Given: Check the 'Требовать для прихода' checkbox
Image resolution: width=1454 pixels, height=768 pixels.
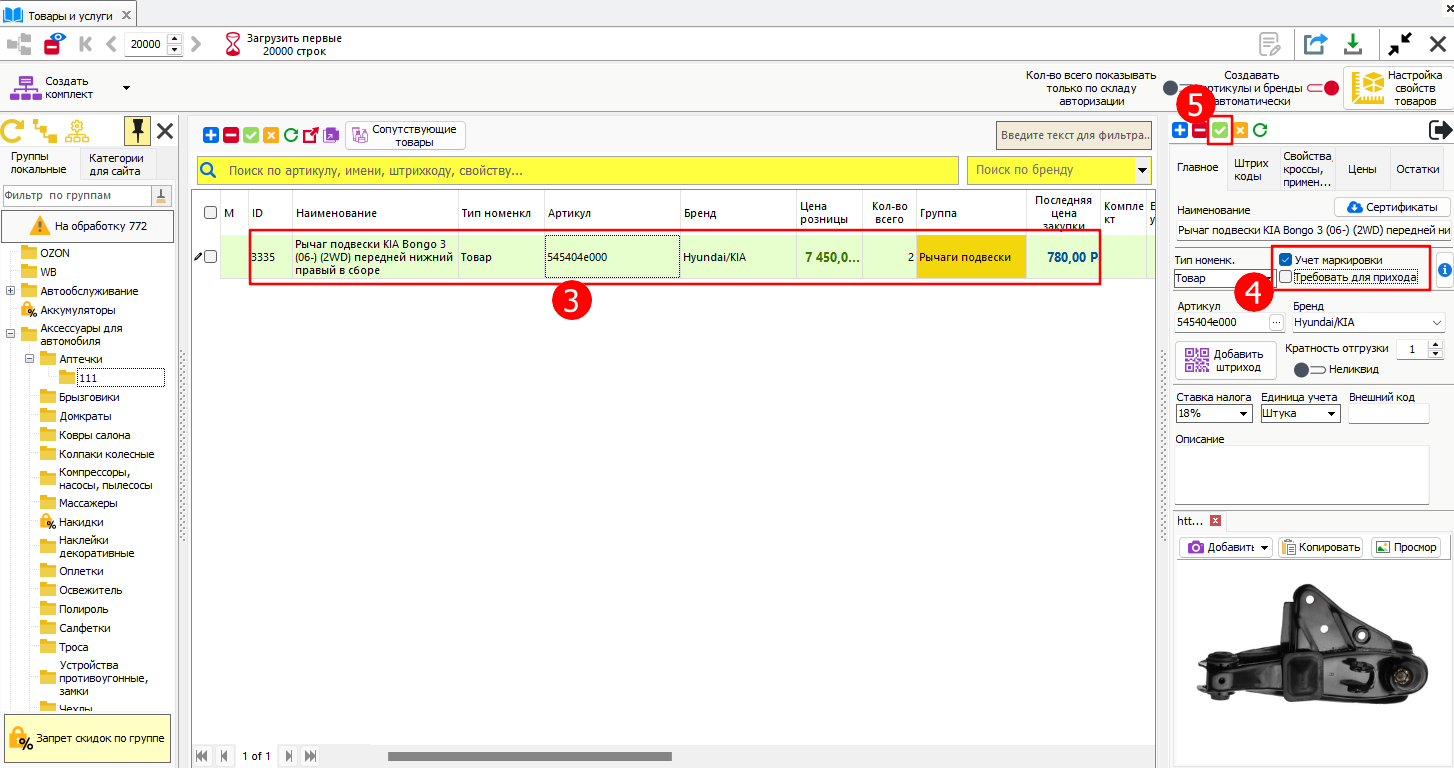Looking at the screenshot, I should pos(1286,277).
